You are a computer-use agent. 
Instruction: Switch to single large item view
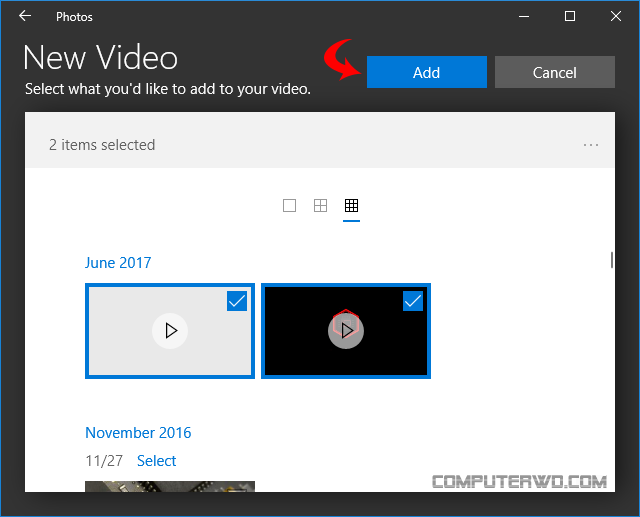[289, 205]
